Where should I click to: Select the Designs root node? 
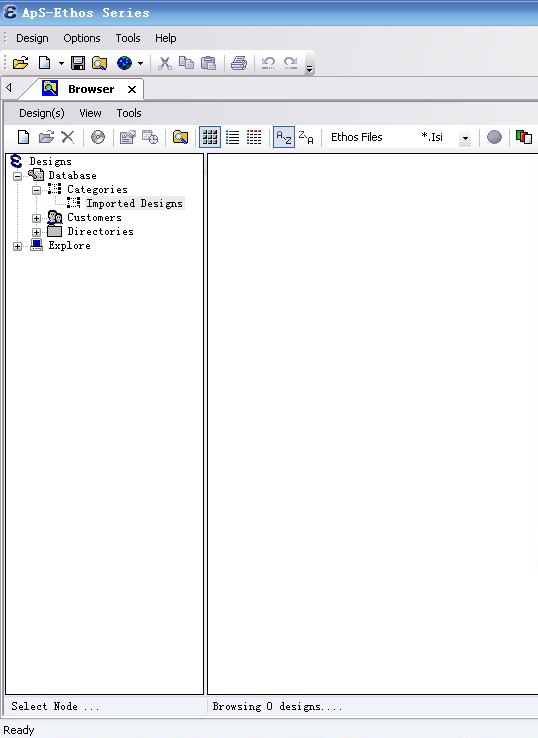click(50, 161)
